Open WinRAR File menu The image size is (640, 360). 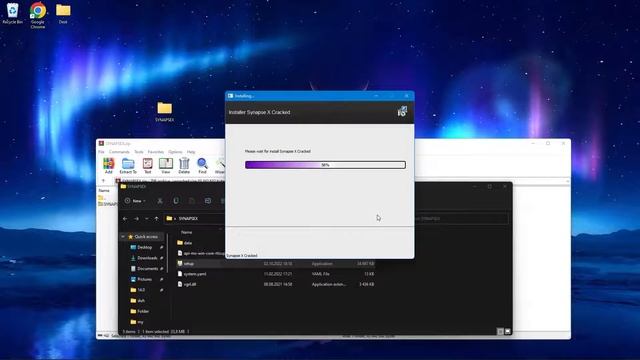(x=101, y=152)
